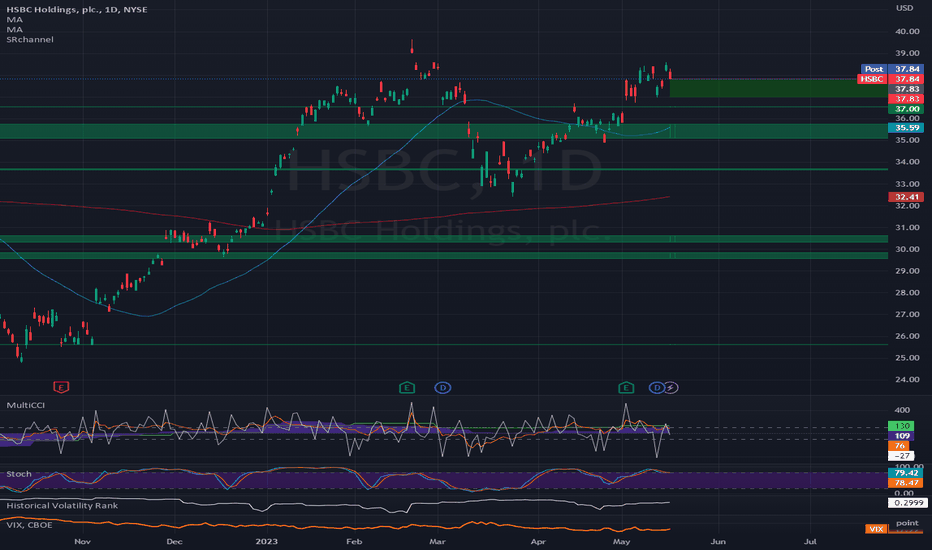Click the lightning bolt event marker
Image resolution: width=932 pixels, height=550 pixels.
[x=670, y=388]
